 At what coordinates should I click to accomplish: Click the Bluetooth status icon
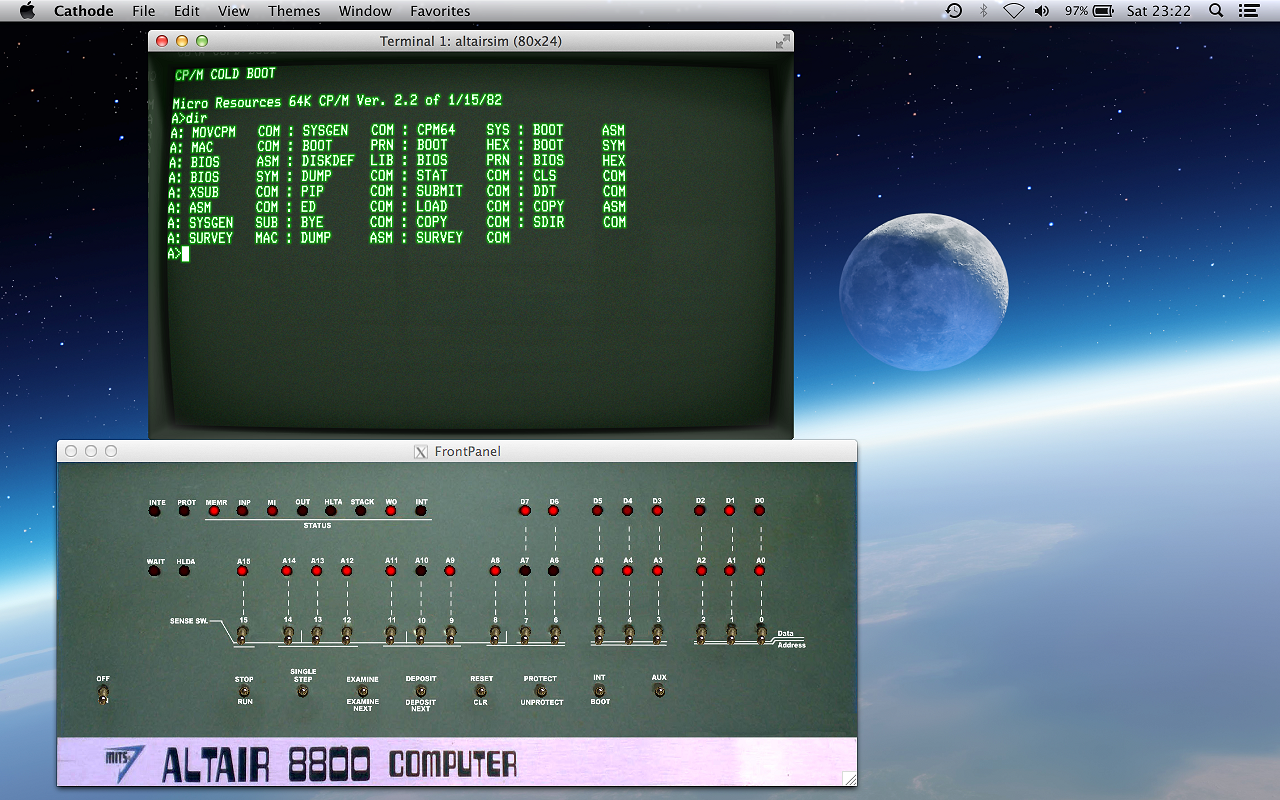[x=983, y=11]
